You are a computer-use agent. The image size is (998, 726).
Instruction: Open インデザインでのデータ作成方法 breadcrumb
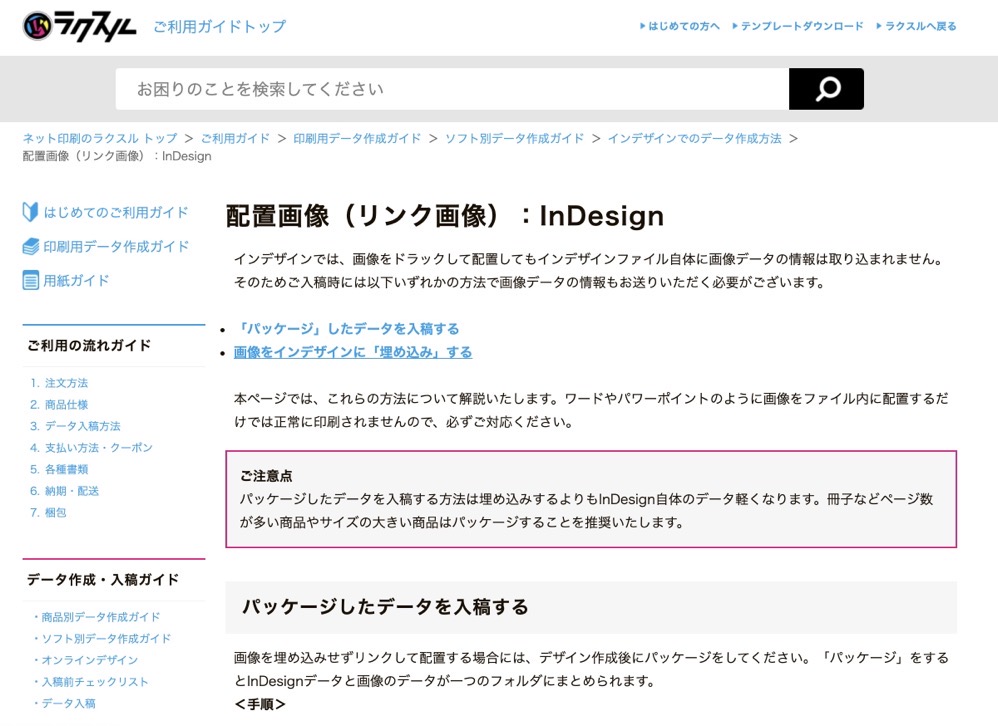click(694, 138)
